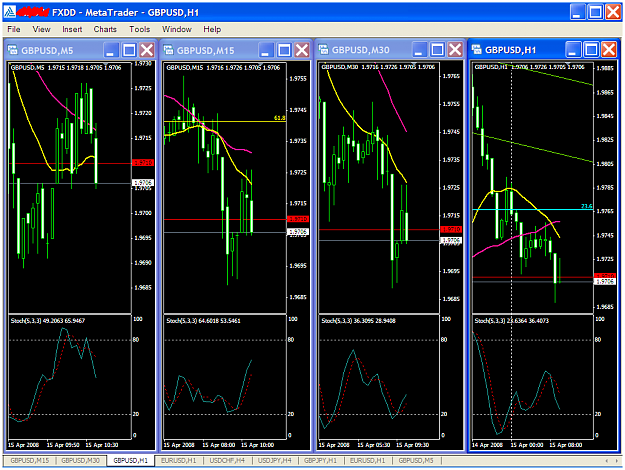
Task: Open the Window menu
Action: [x=177, y=29]
